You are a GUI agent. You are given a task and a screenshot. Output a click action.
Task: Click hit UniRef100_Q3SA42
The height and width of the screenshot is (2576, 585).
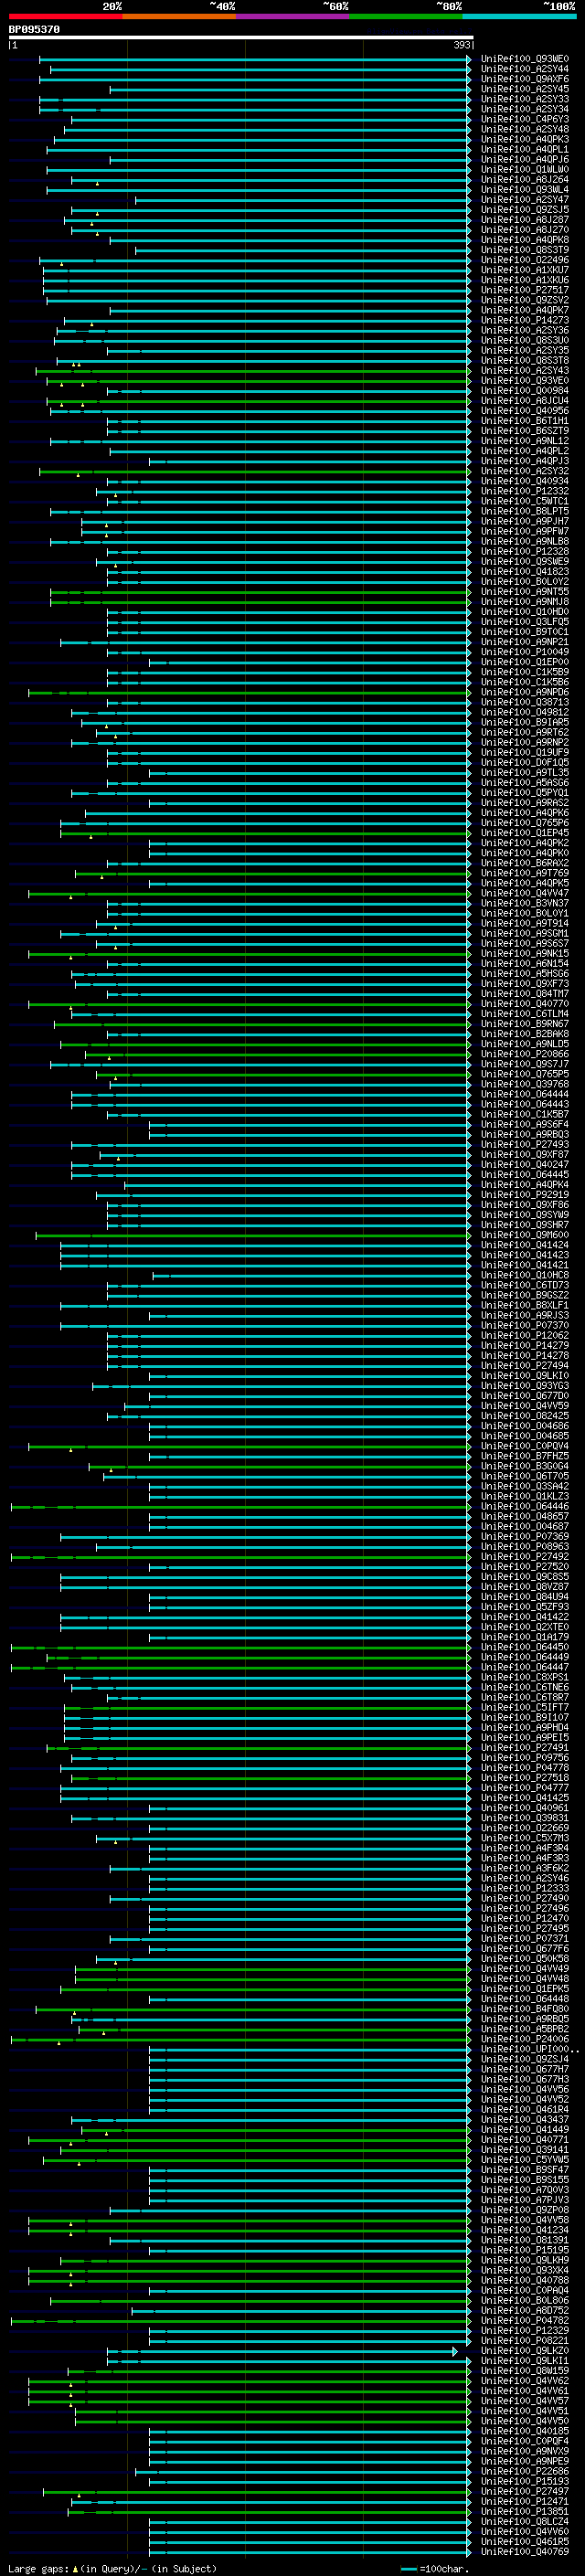coord(524,1486)
